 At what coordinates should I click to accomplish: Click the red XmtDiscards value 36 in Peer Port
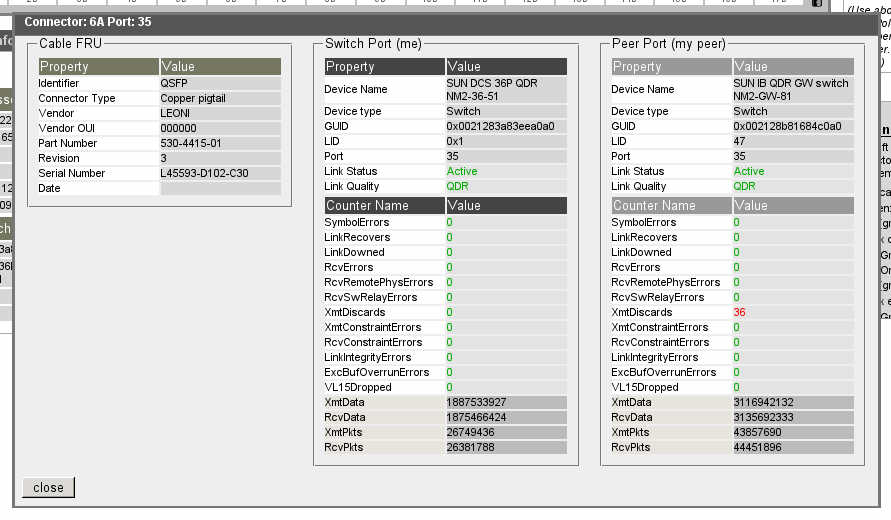[739, 312]
